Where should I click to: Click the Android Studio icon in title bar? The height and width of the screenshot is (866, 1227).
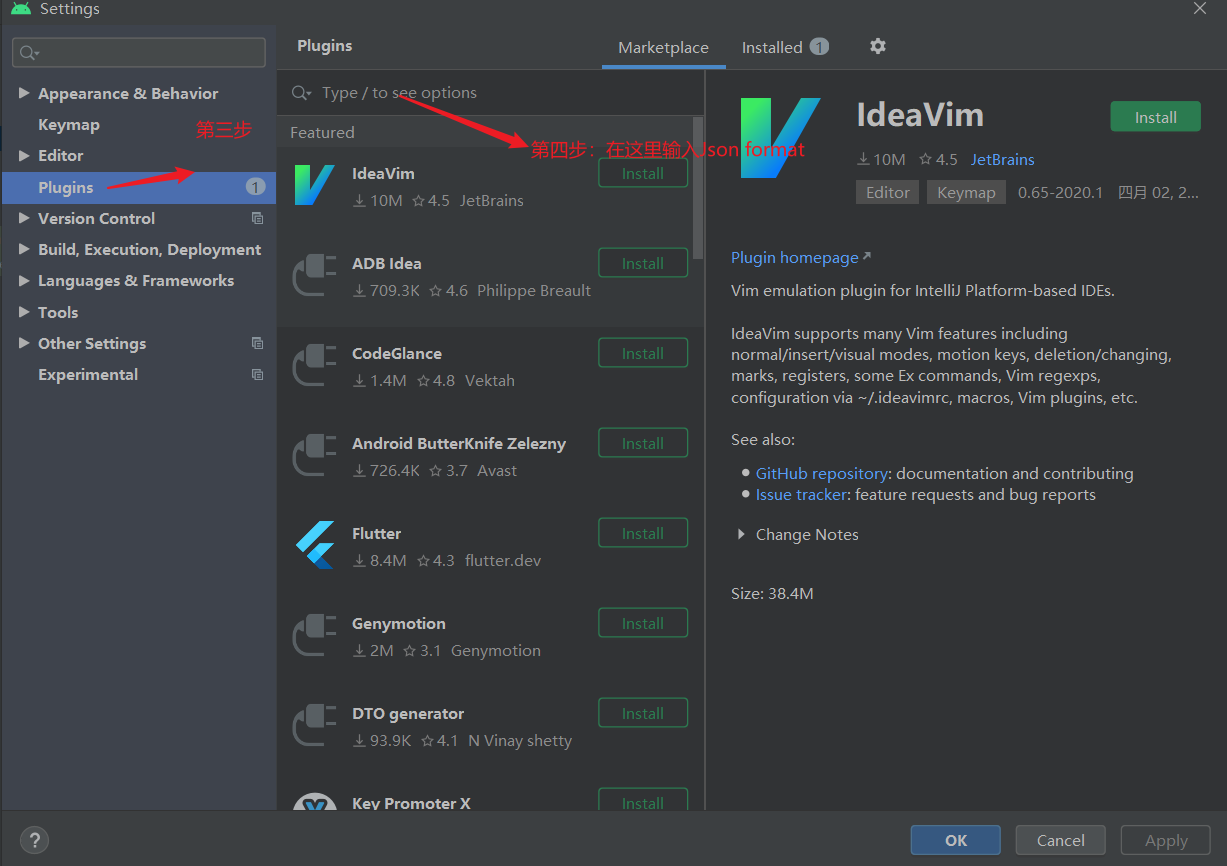[x=20, y=9]
